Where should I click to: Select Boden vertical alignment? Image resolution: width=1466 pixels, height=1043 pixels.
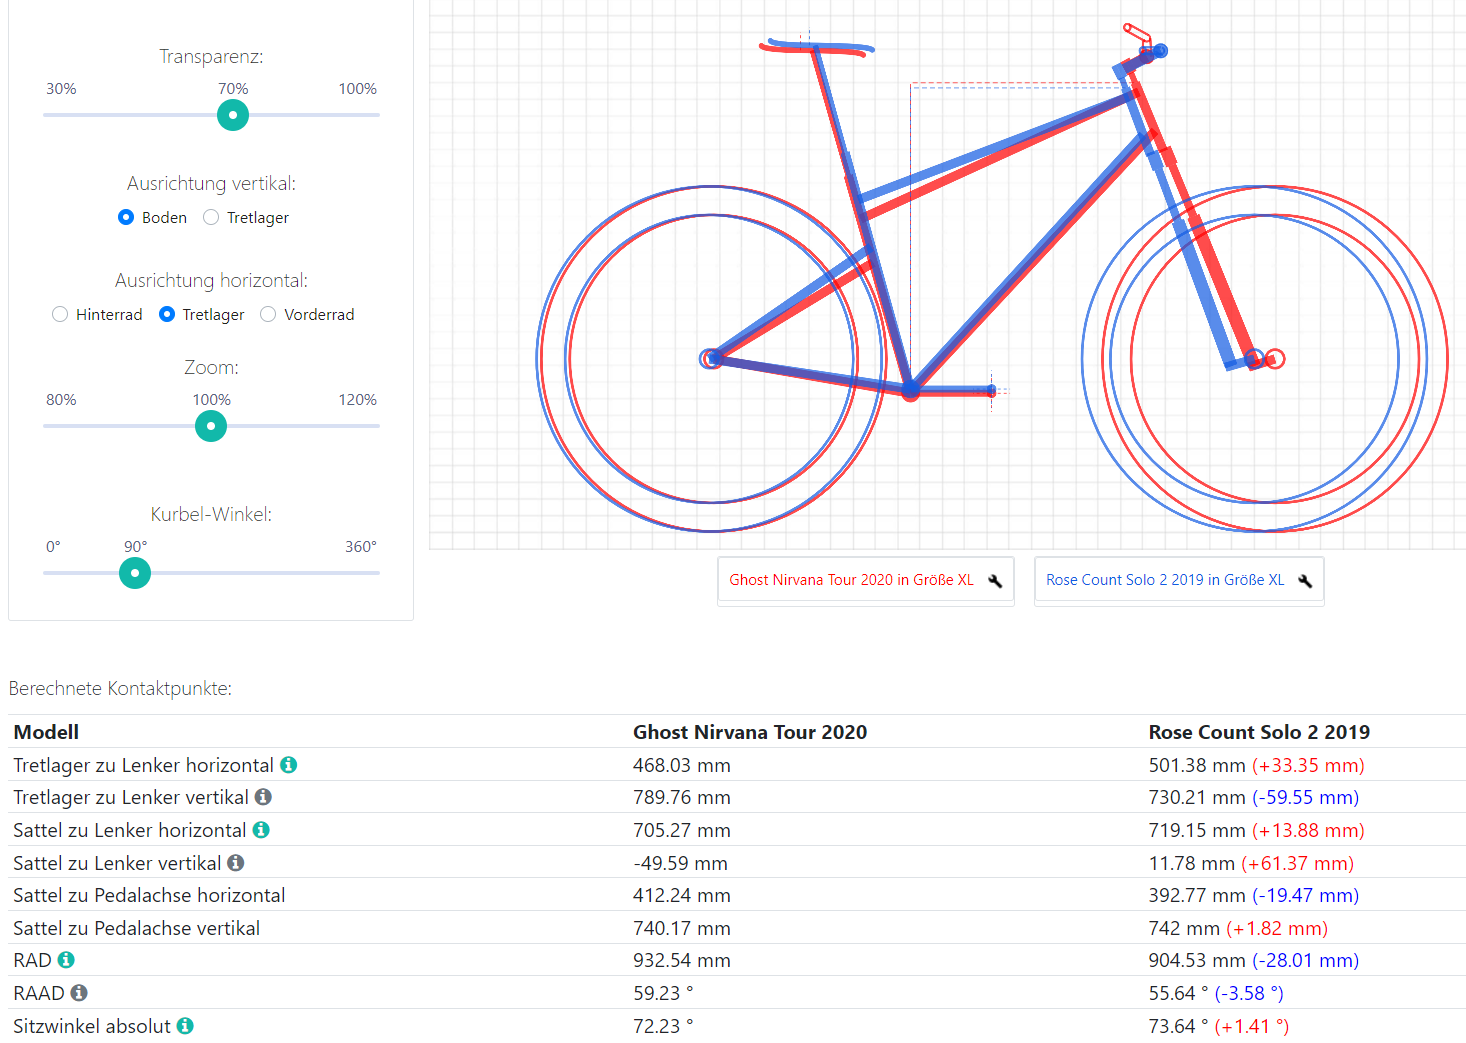[126, 217]
